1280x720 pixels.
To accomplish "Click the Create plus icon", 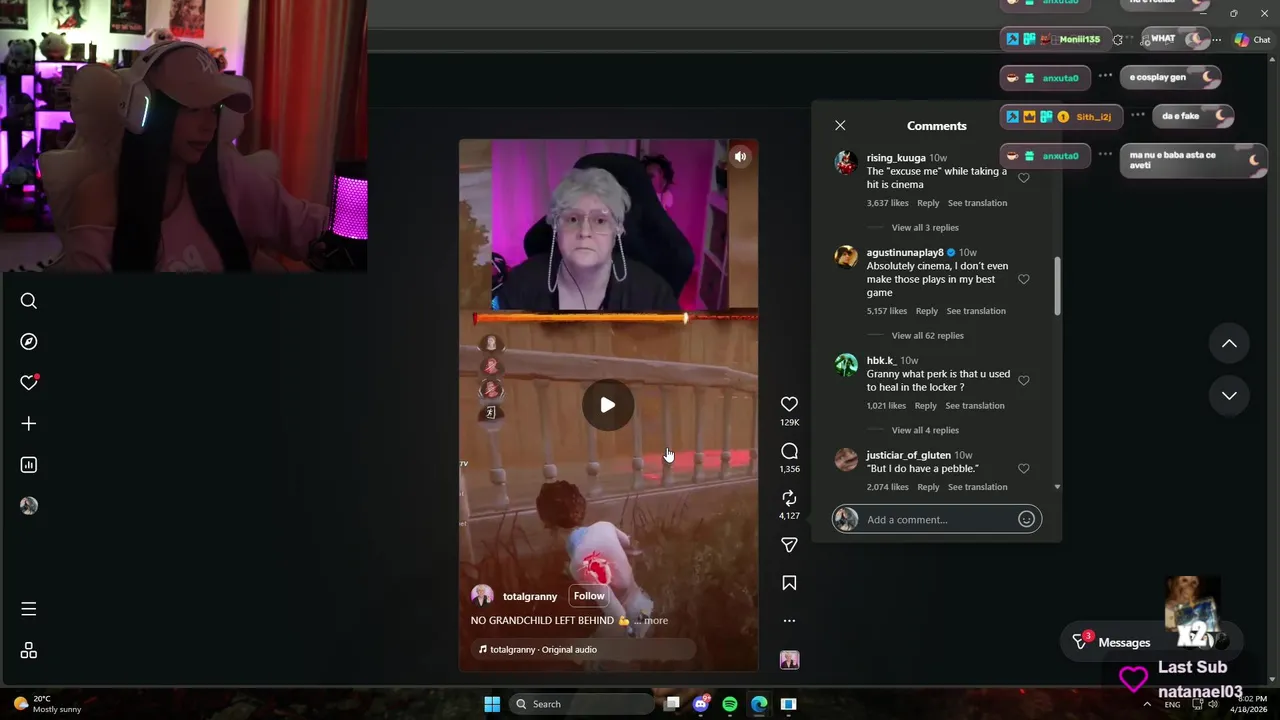I will click(x=29, y=424).
